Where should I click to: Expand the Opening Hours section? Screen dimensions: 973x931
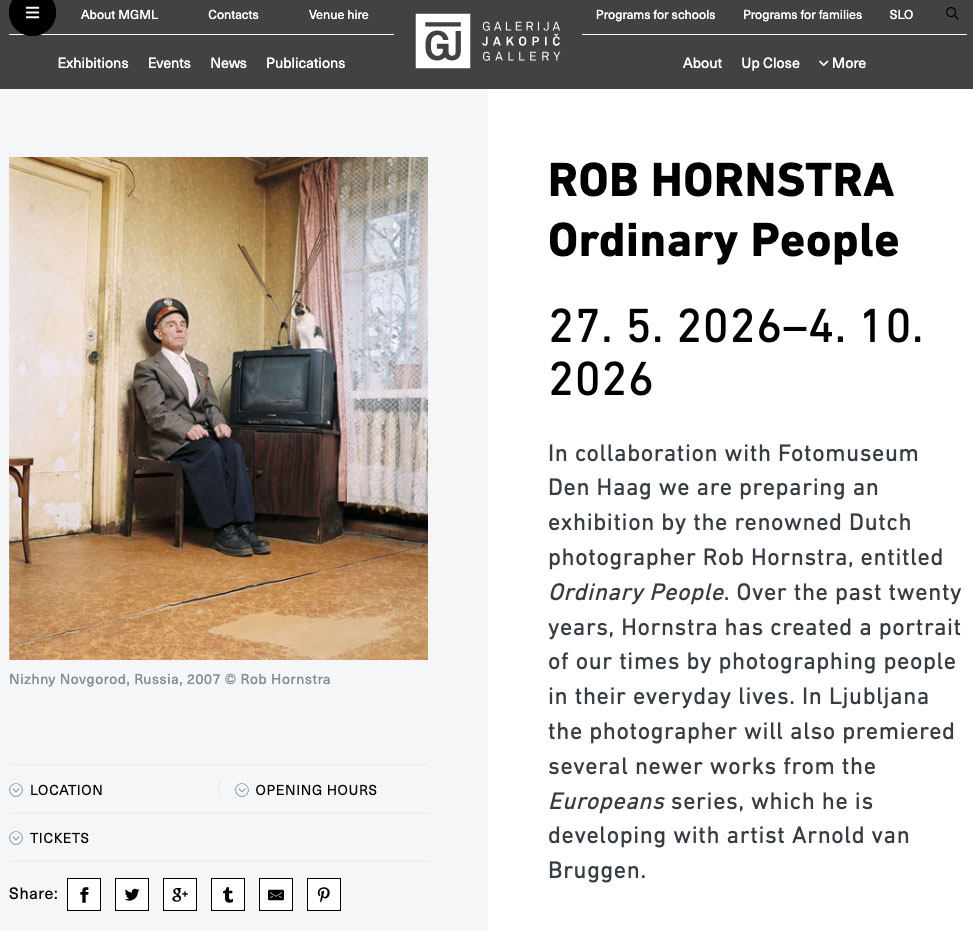[315, 790]
